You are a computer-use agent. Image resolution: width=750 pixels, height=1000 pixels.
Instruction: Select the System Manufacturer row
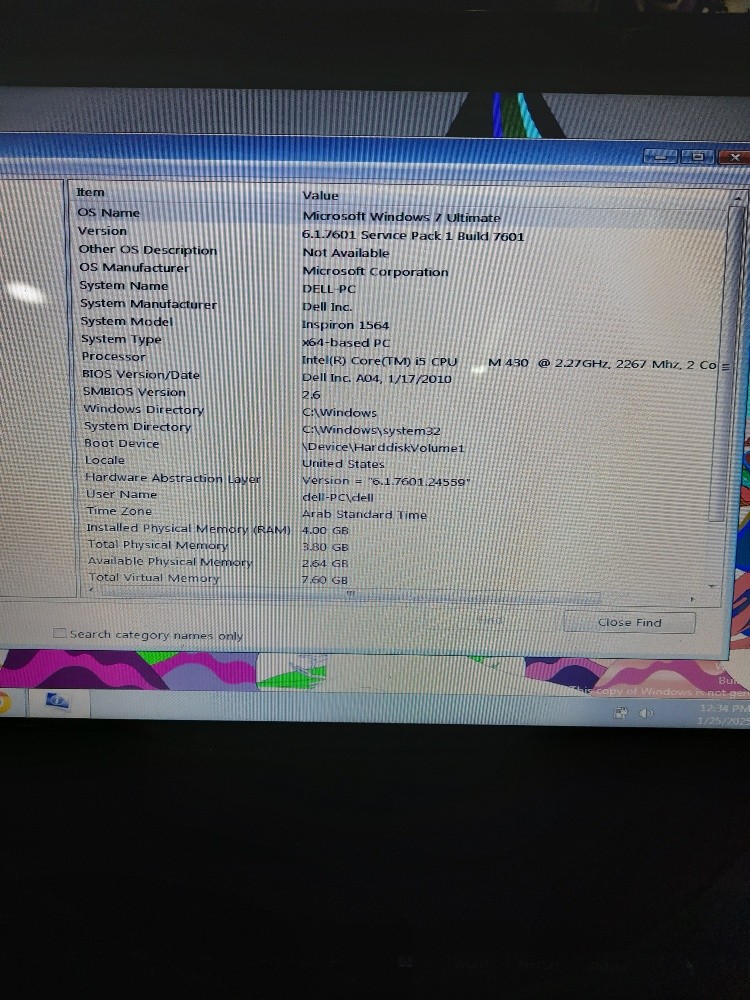point(401,305)
